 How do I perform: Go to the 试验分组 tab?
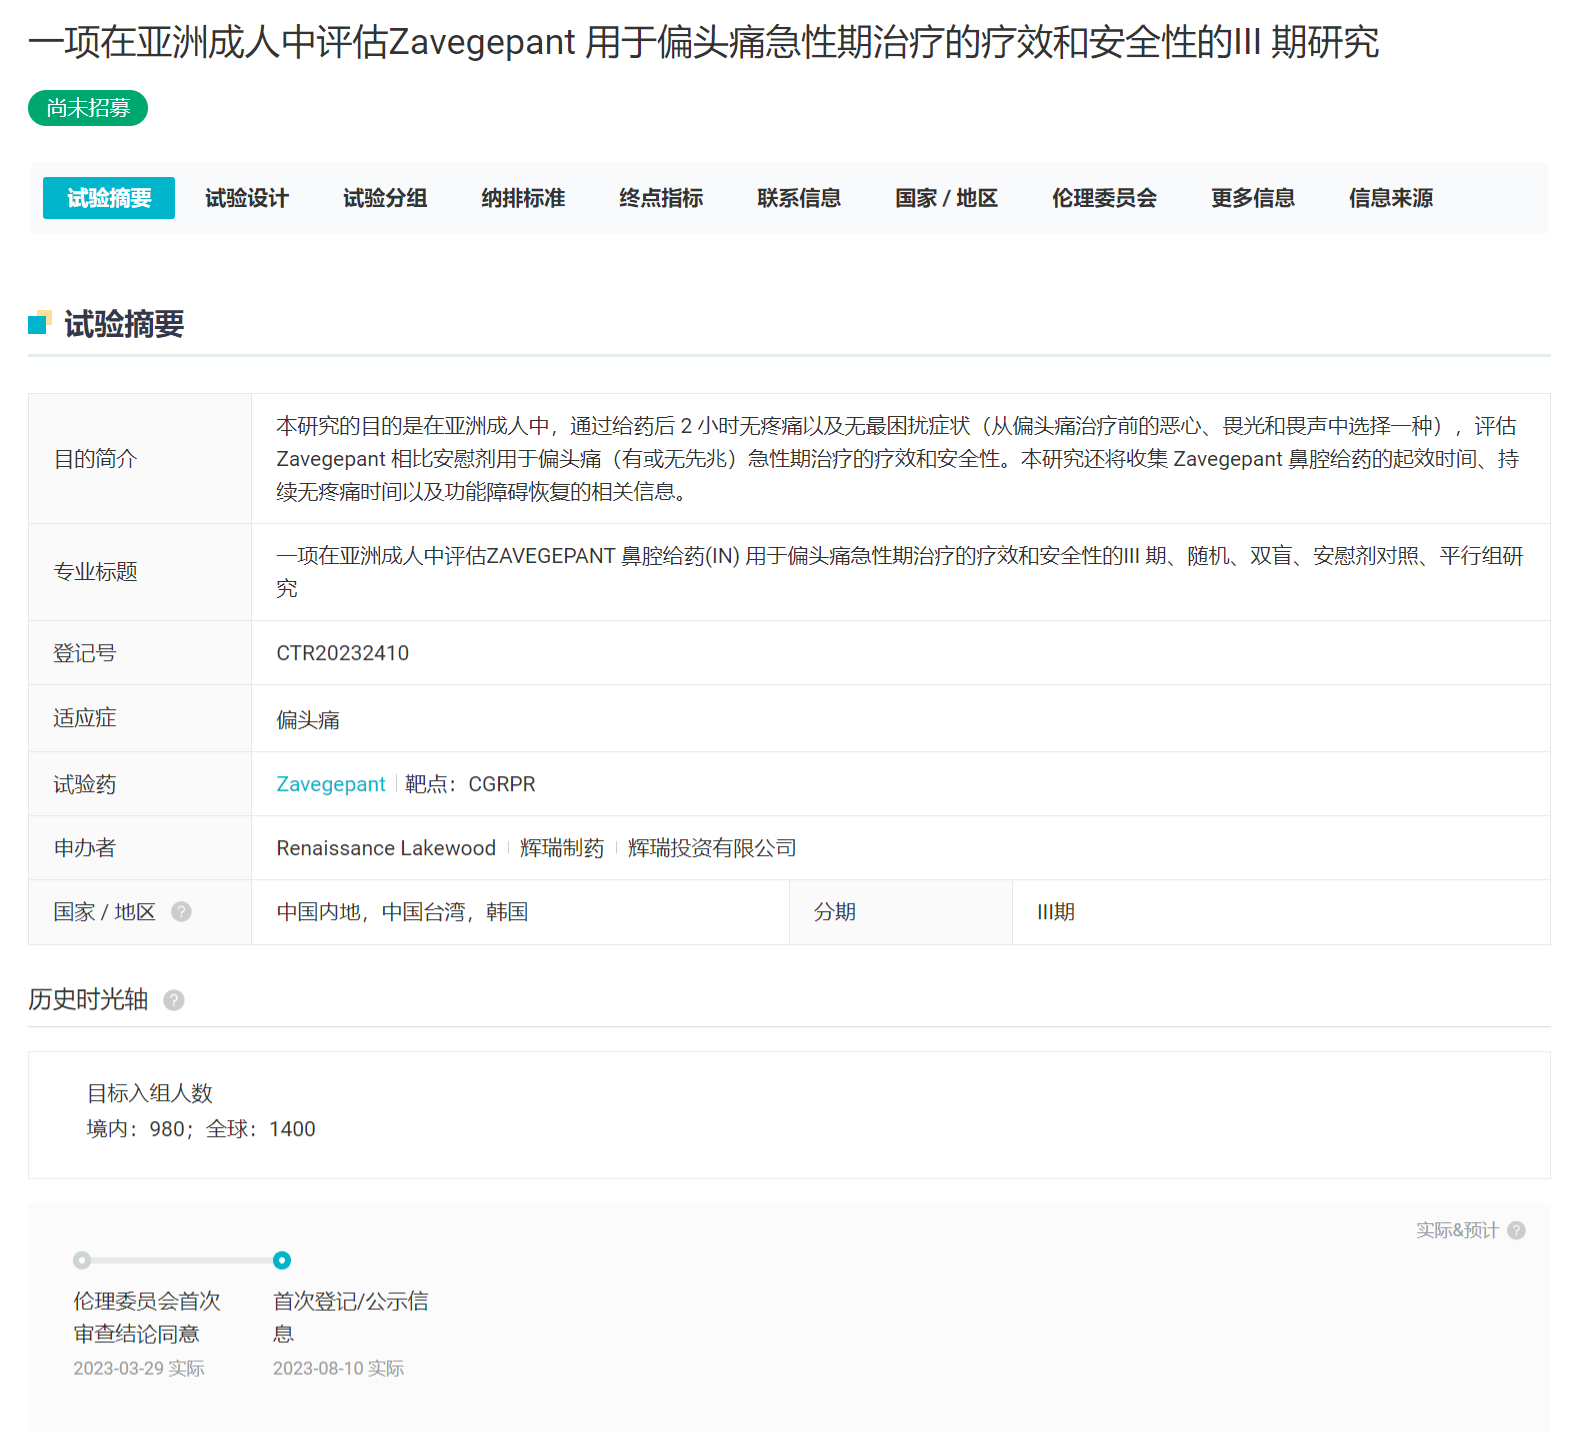tap(385, 198)
